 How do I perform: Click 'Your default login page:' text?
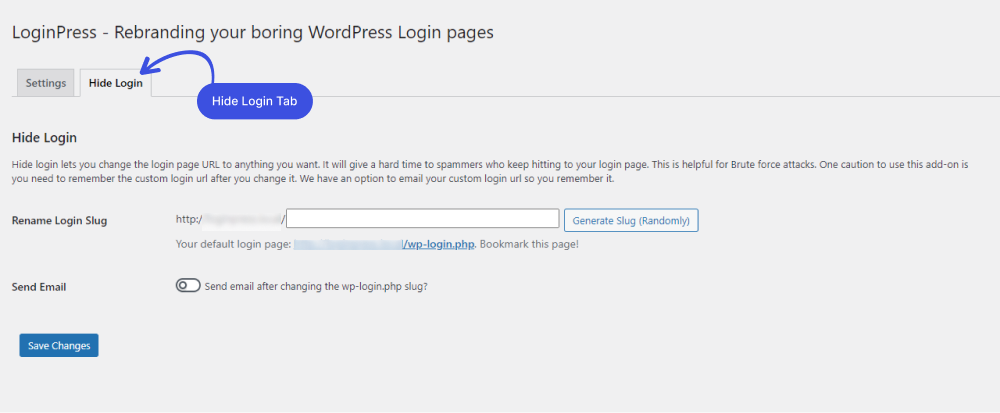pyautogui.click(x=233, y=244)
